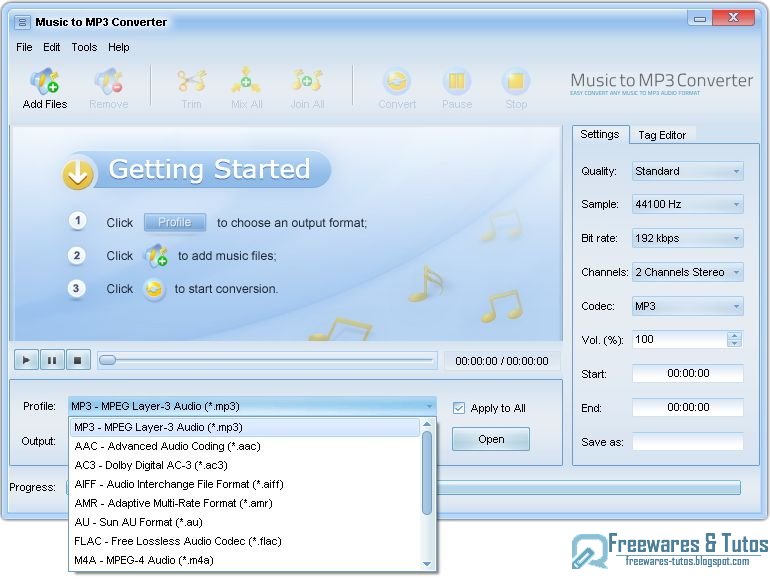Collapse the Profile dropdown via its arrow
This screenshot has height=579, width=770.
coord(429,407)
